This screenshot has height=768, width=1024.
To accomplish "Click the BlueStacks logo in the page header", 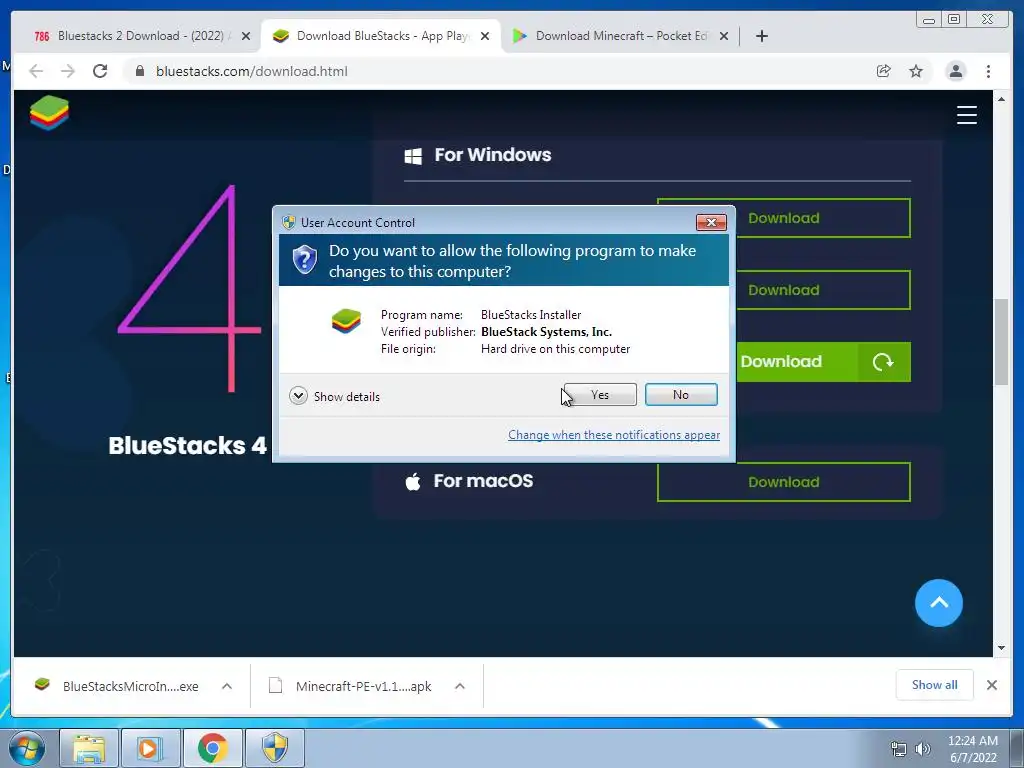I will tap(49, 113).
